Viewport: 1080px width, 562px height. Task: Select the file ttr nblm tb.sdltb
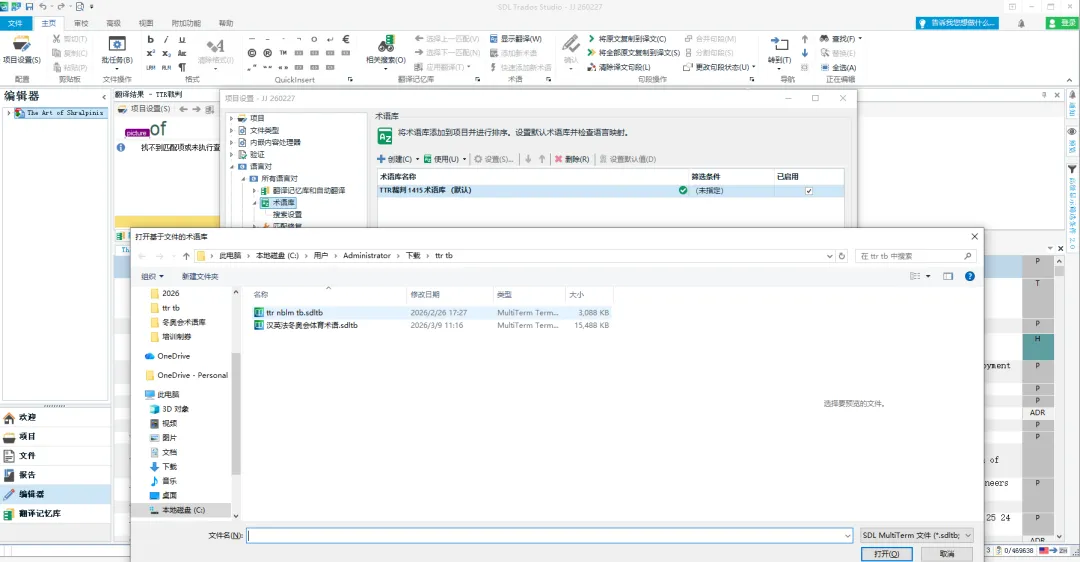click(294, 313)
